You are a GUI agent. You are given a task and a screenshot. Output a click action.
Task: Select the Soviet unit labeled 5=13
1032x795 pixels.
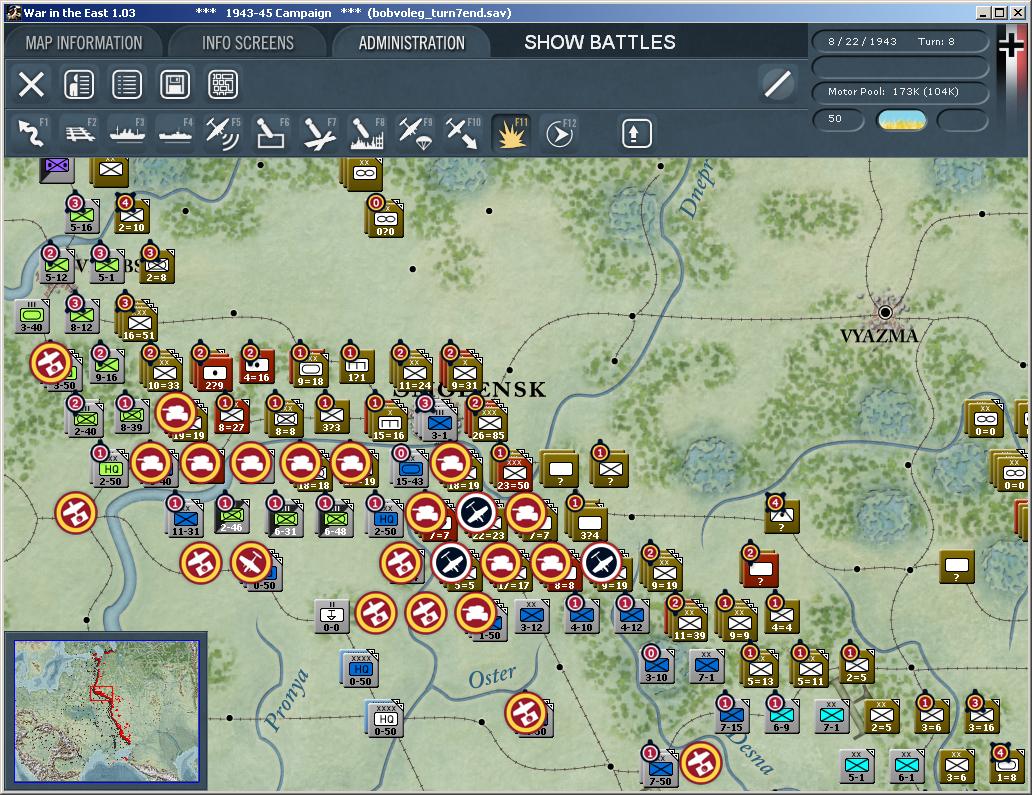(760, 671)
